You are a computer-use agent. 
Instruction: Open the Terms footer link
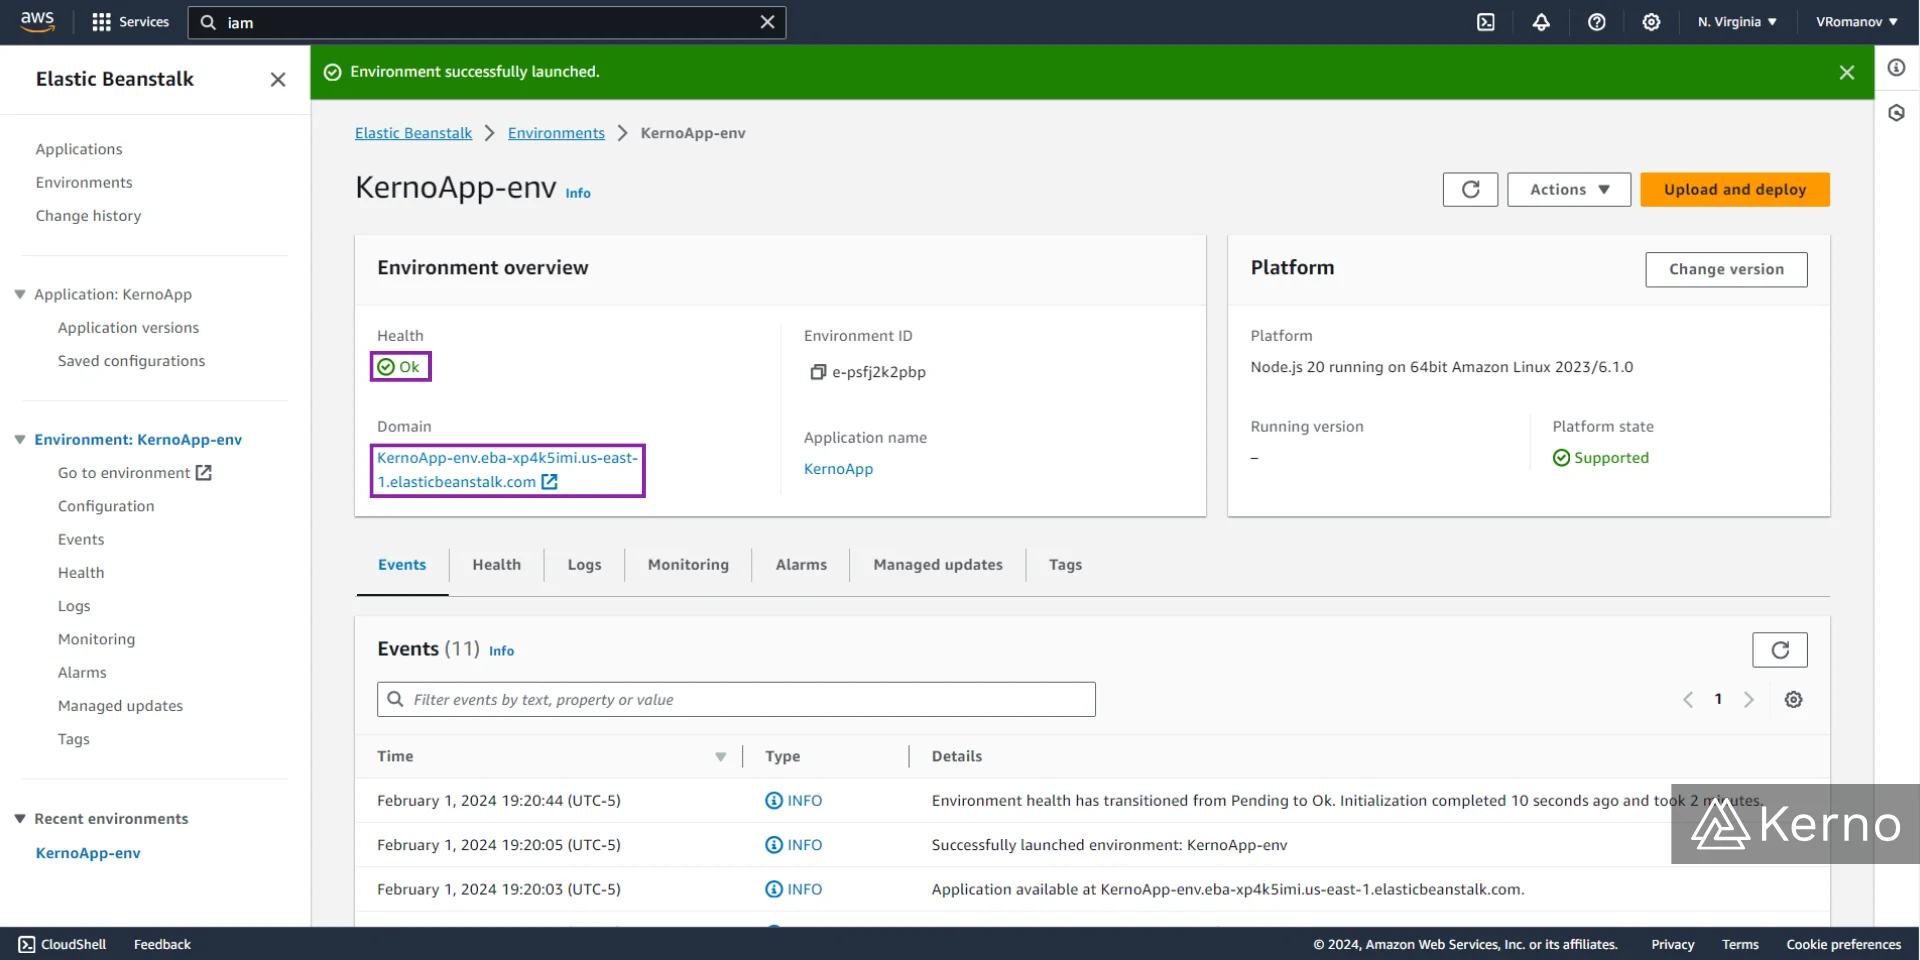pos(1740,944)
